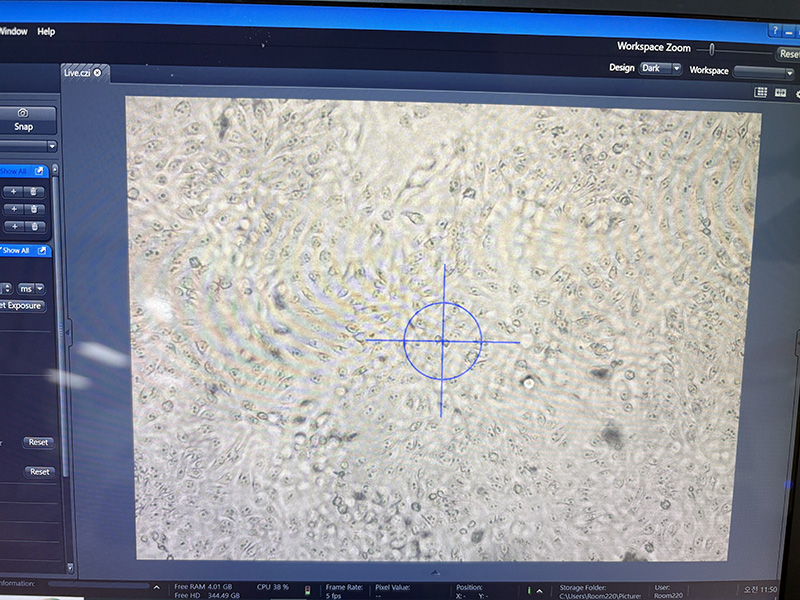Close the Live.czi document tab
This screenshot has width=800, height=600.
[x=97, y=73]
